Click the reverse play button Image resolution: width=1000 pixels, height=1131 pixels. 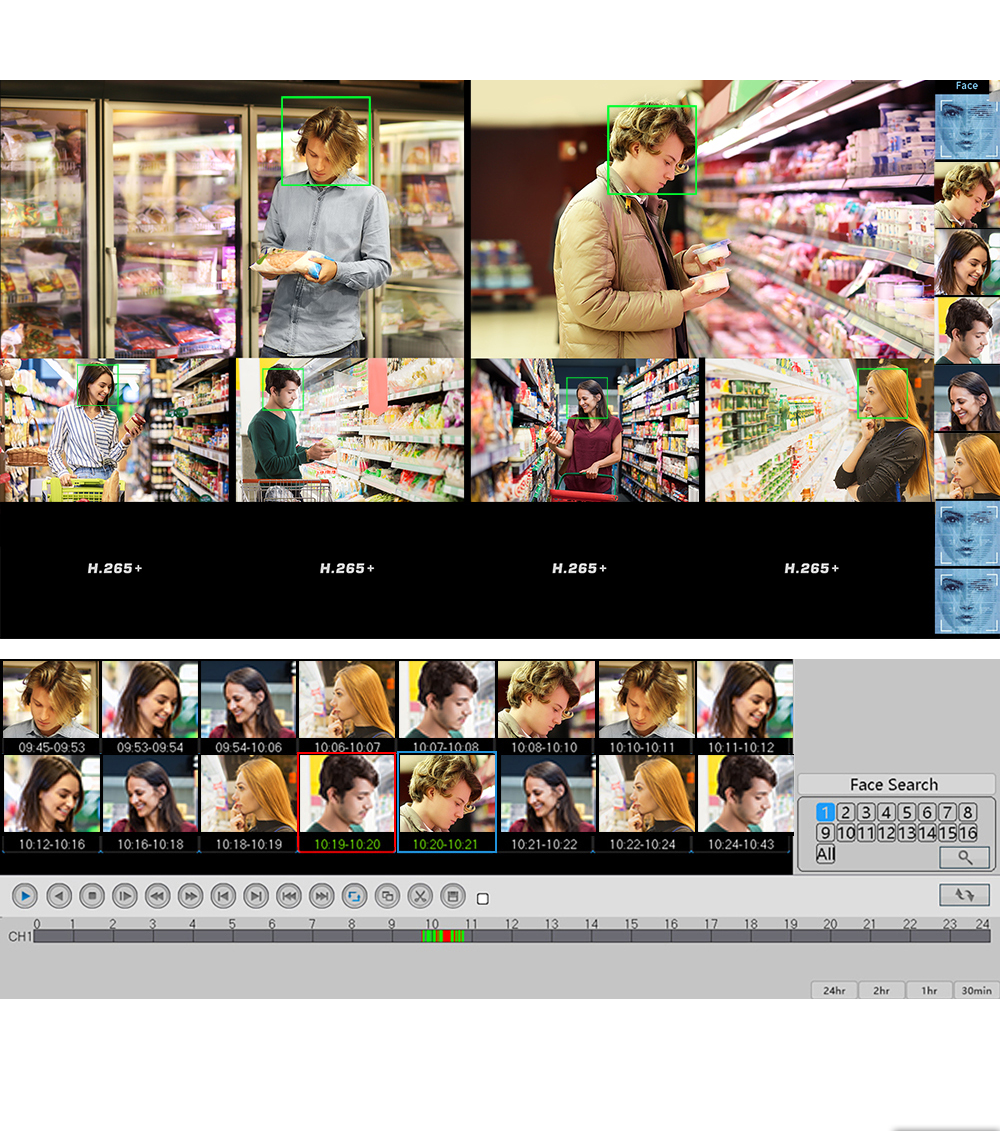59,896
